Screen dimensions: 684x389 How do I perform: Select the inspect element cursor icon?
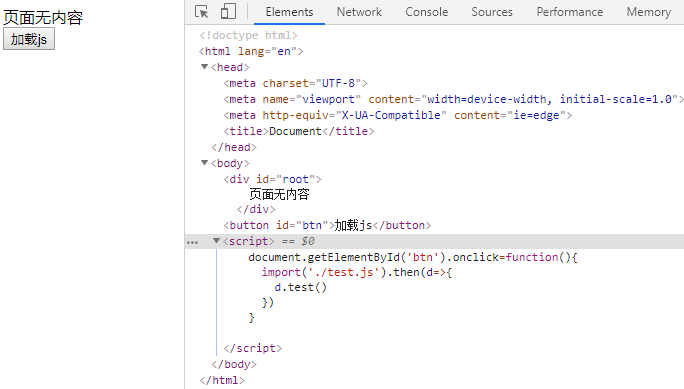coord(202,12)
